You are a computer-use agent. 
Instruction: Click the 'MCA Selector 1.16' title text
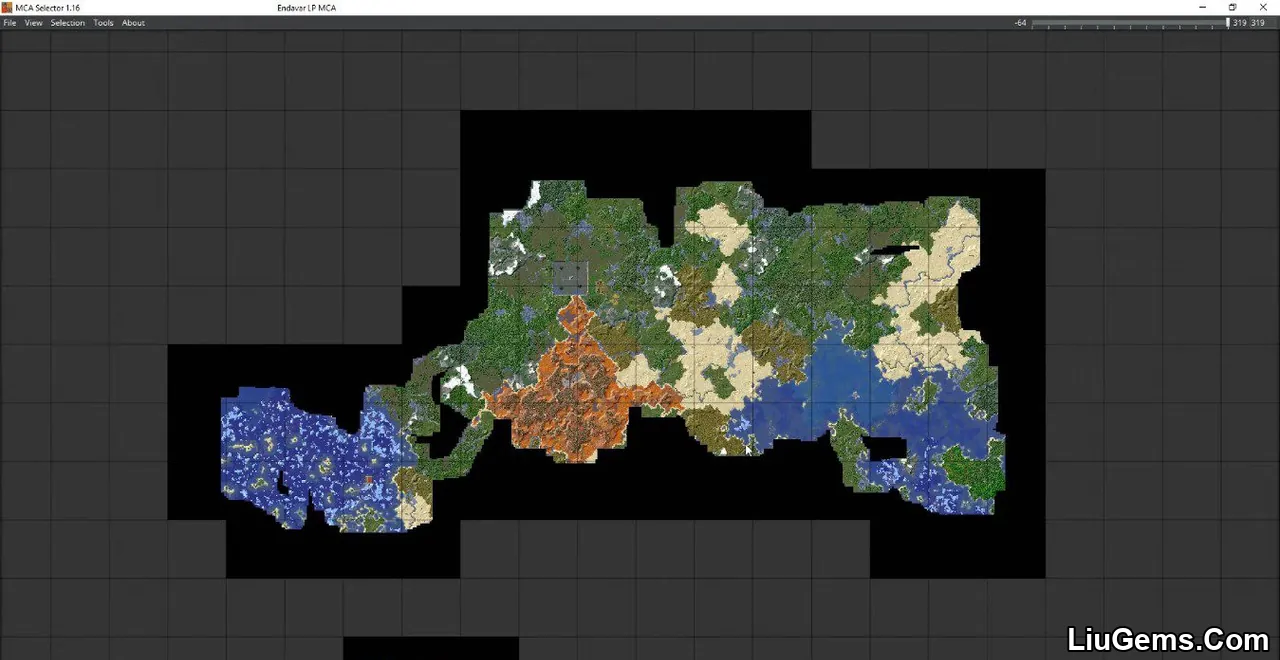click(47, 8)
